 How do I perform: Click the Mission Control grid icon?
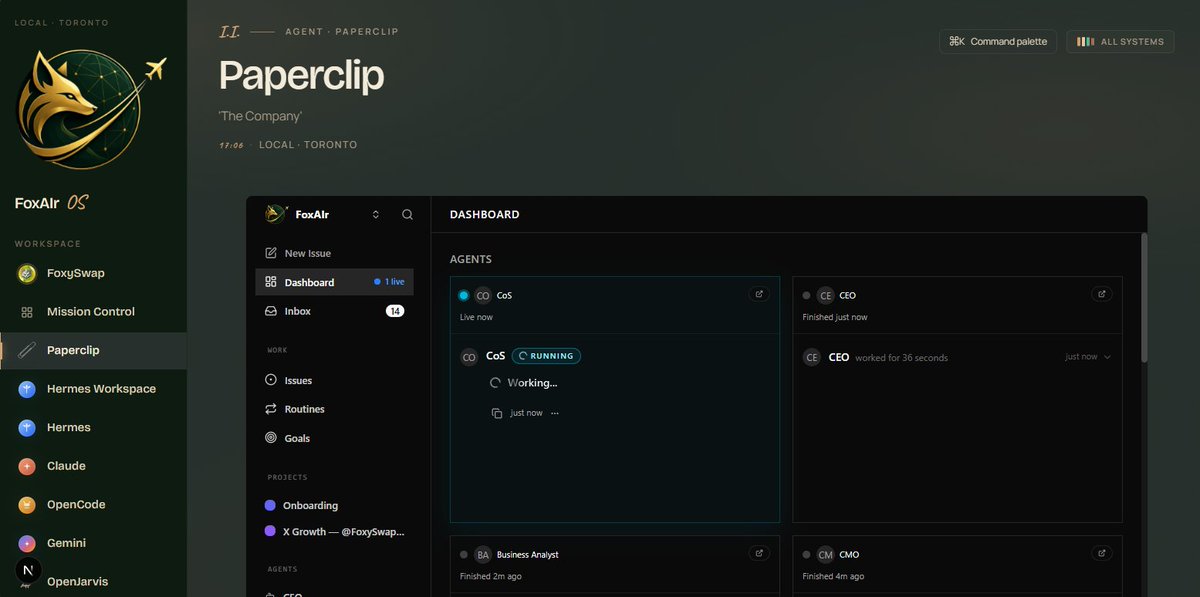click(x=27, y=312)
